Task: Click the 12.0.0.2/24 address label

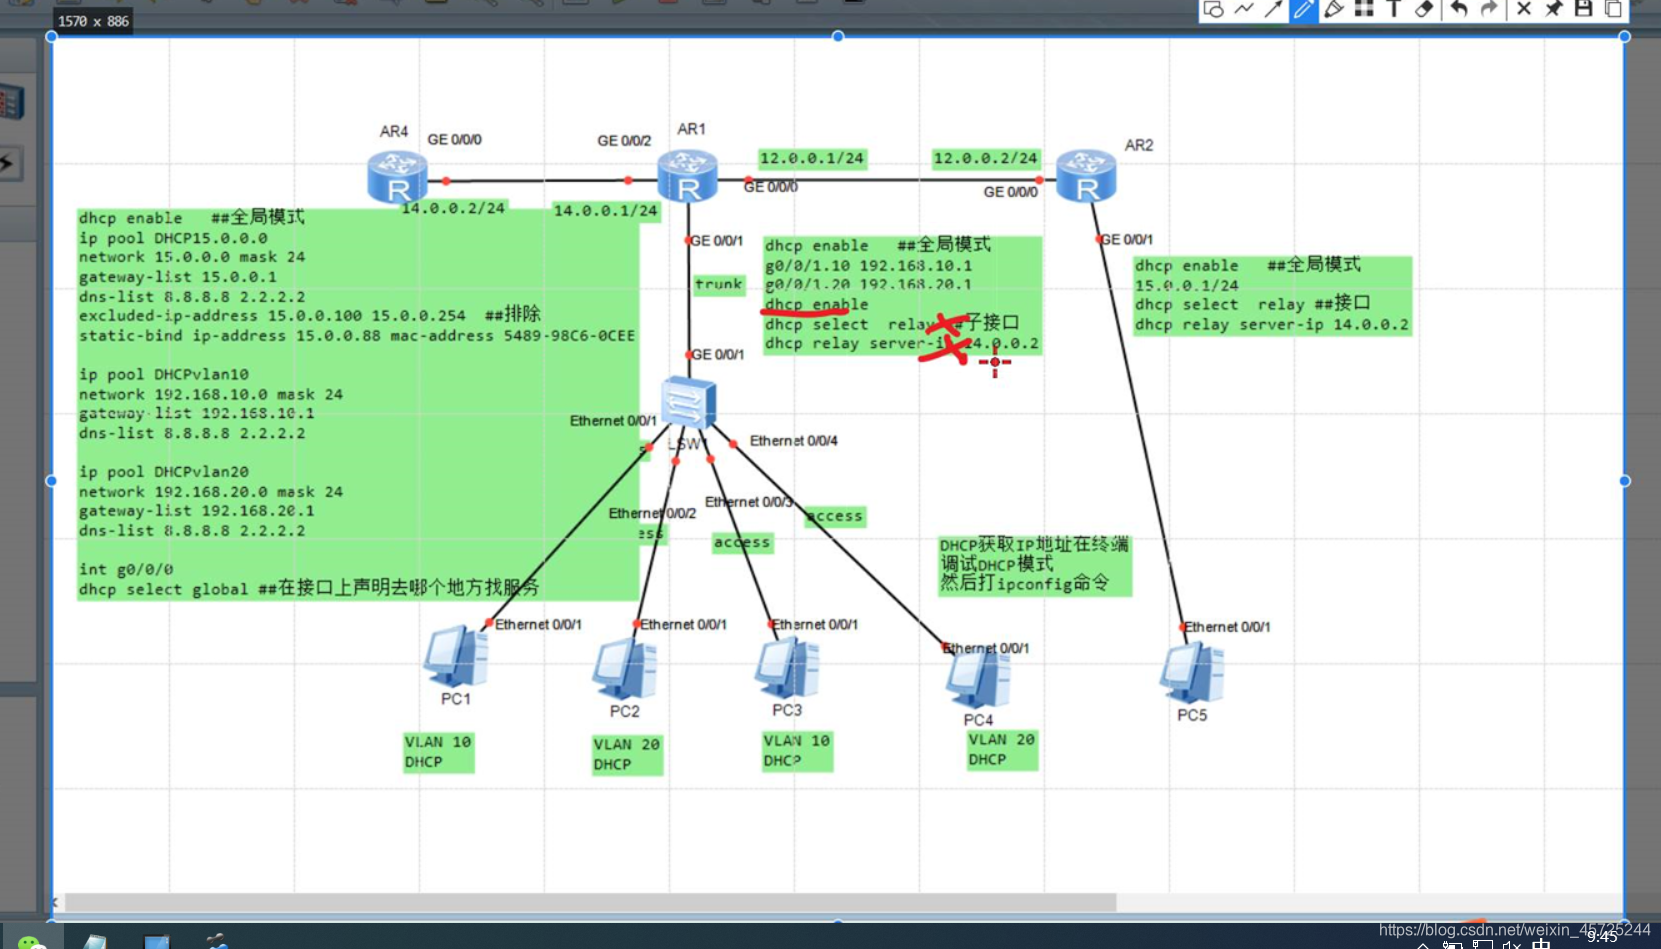Action: pos(986,158)
